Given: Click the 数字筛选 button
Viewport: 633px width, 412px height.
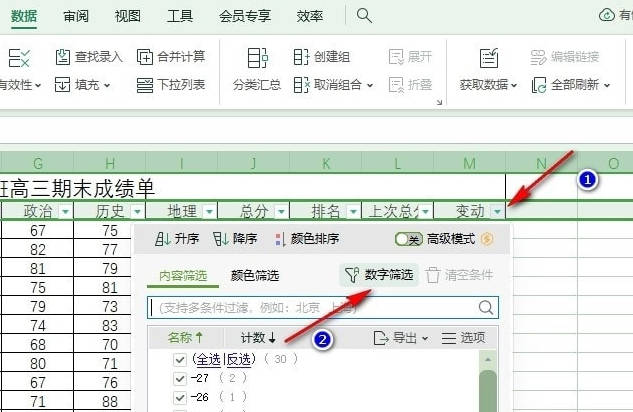Looking at the screenshot, I should coord(379,275).
